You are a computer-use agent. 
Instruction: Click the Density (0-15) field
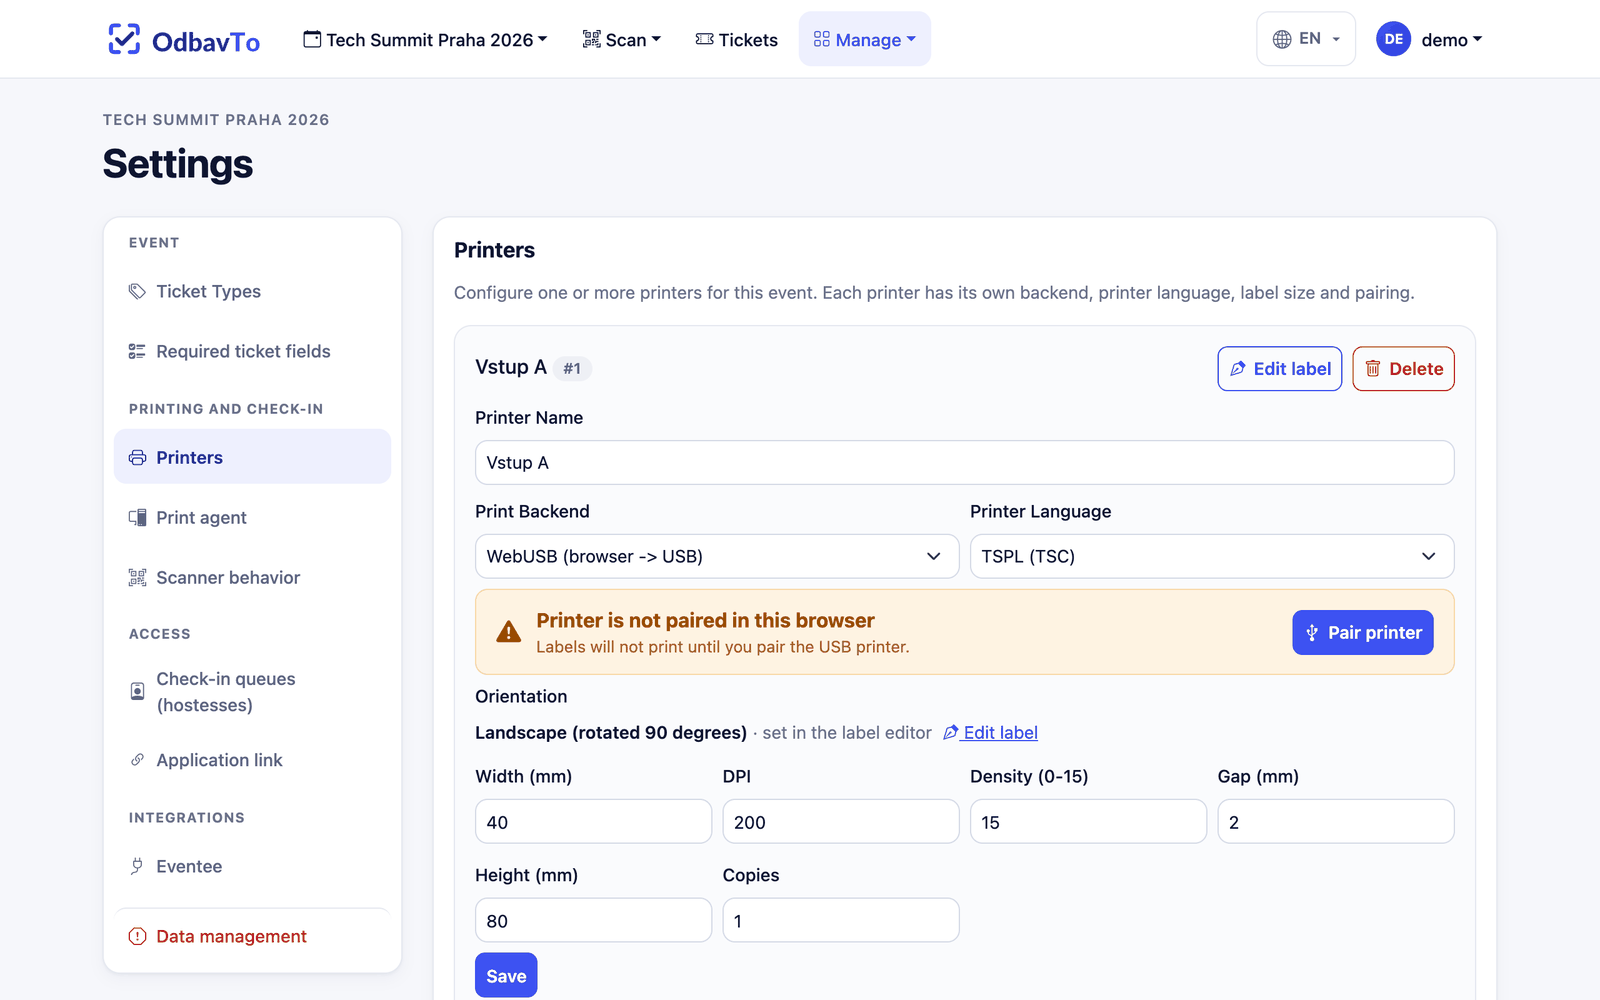click(x=1089, y=822)
